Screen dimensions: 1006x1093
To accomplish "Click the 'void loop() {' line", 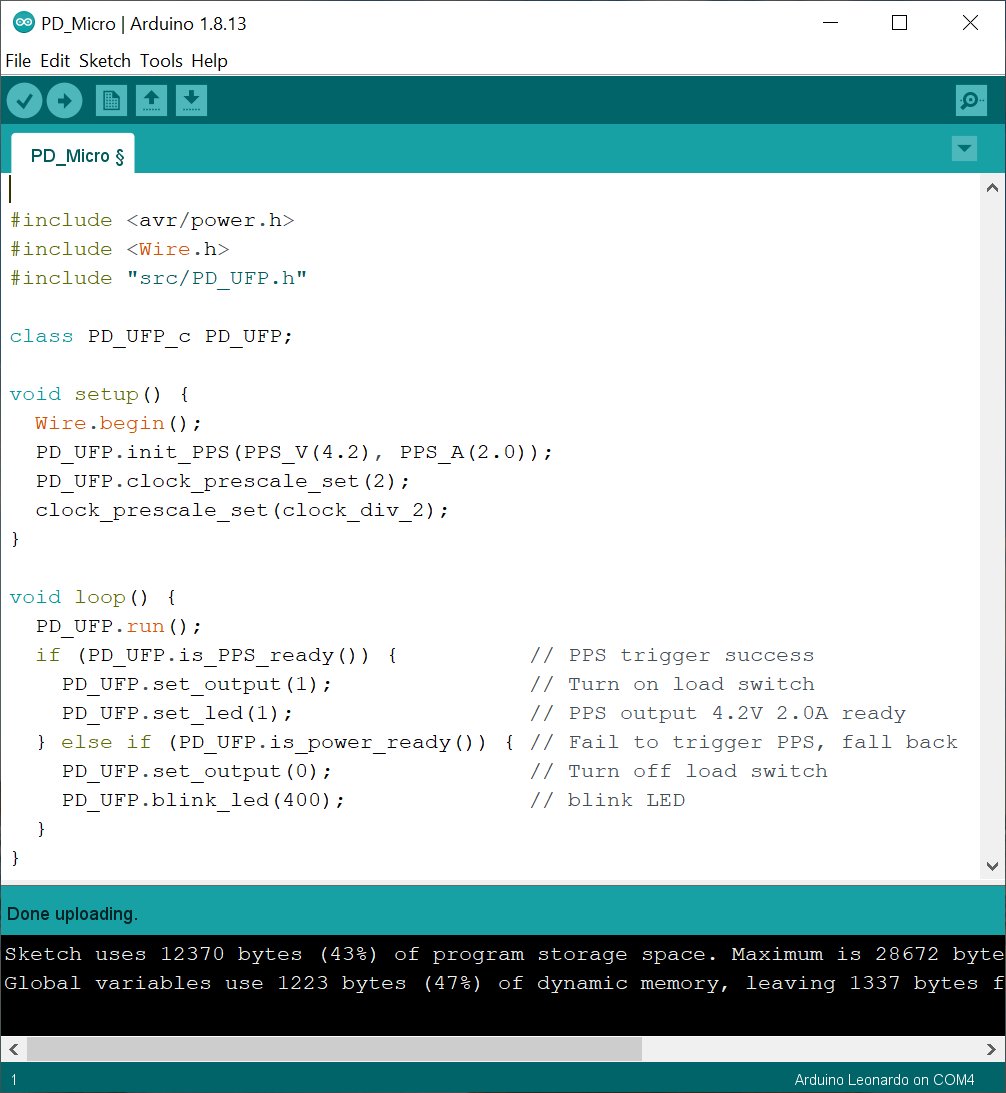I will tap(93, 597).
